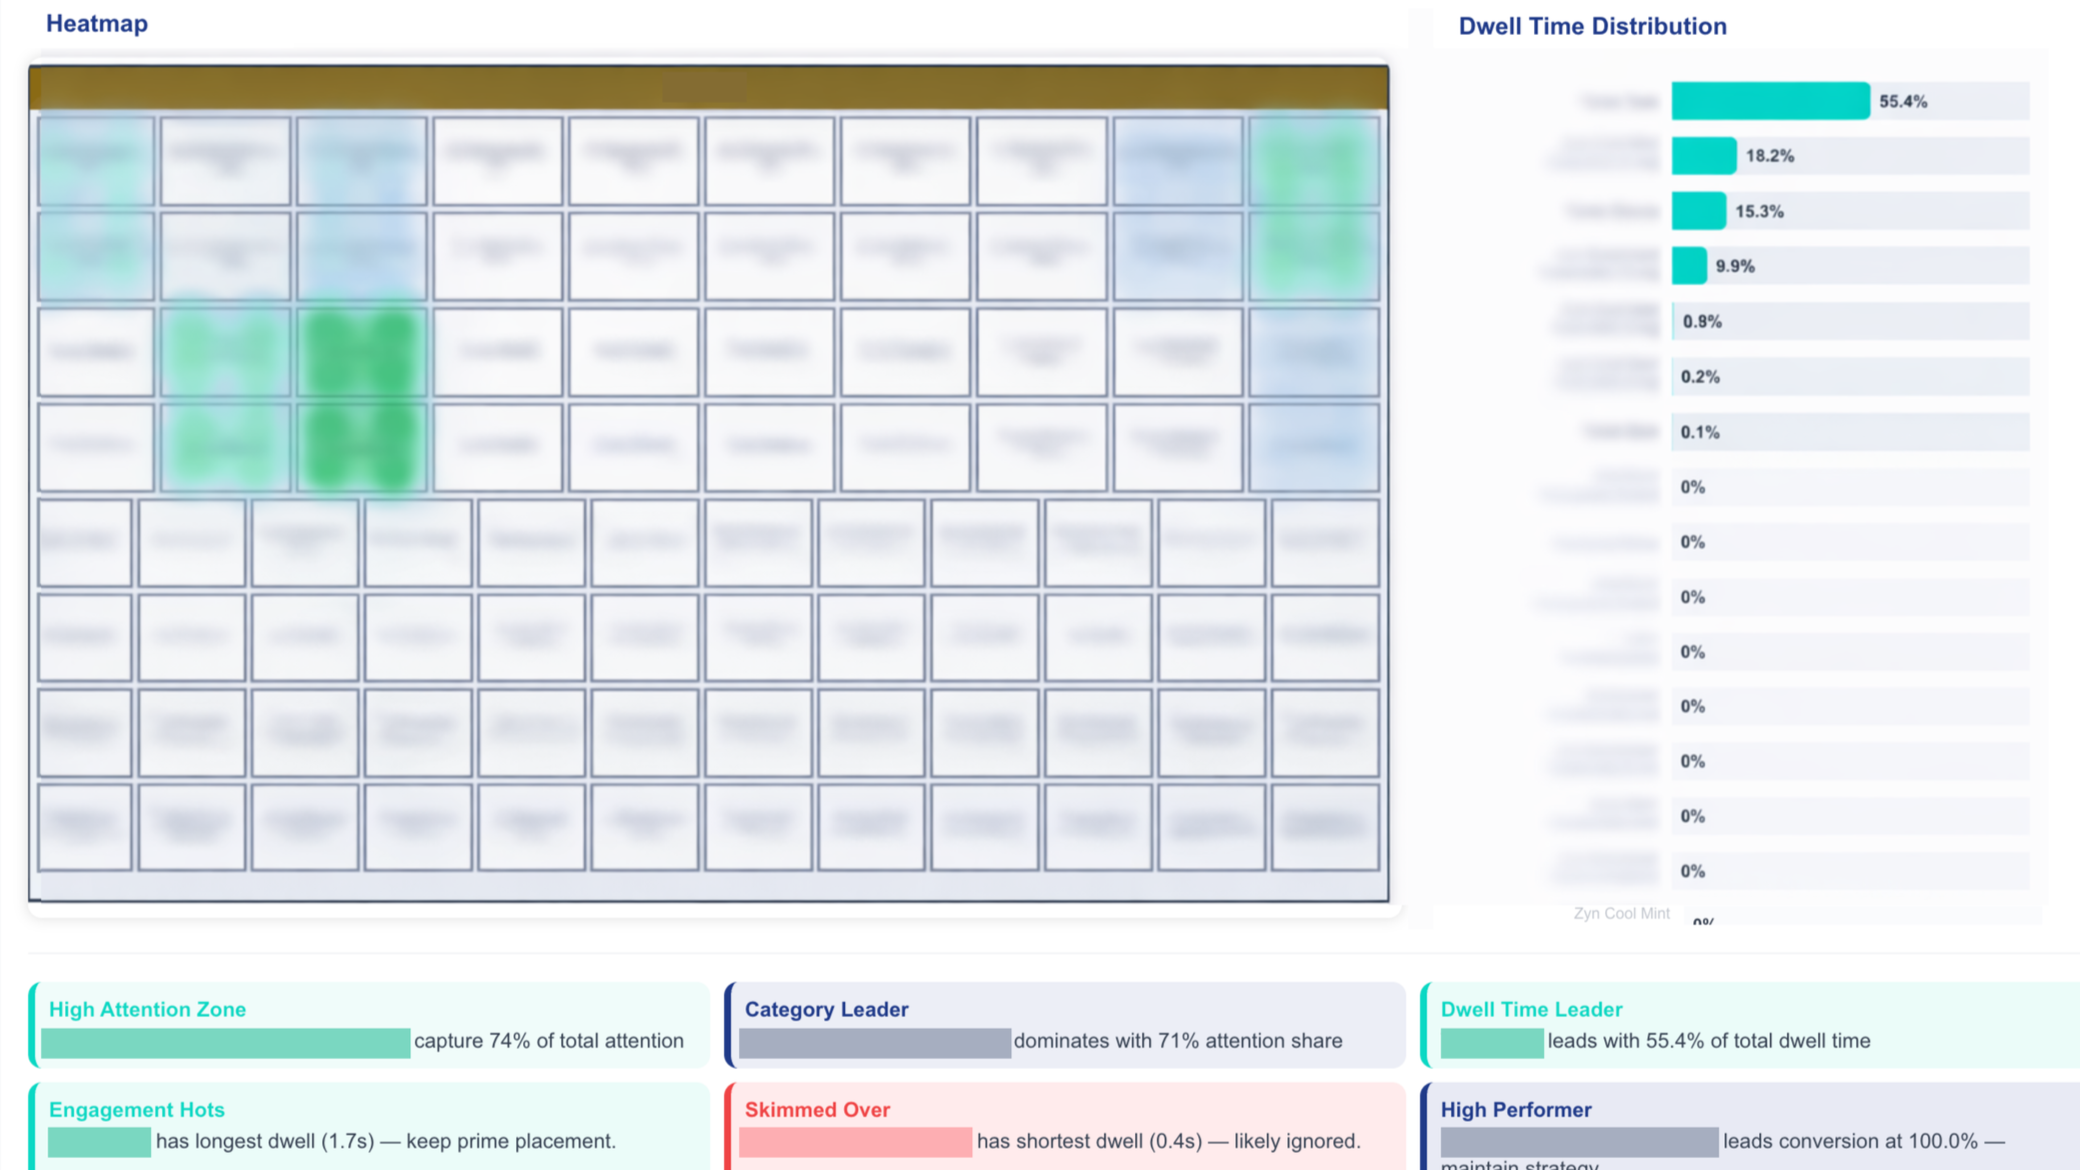This screenshot has width=2080, height=1170.
Task: Click the 55.4% dwell time bar
Action: pyautogui.click(x=1770, y=101)
